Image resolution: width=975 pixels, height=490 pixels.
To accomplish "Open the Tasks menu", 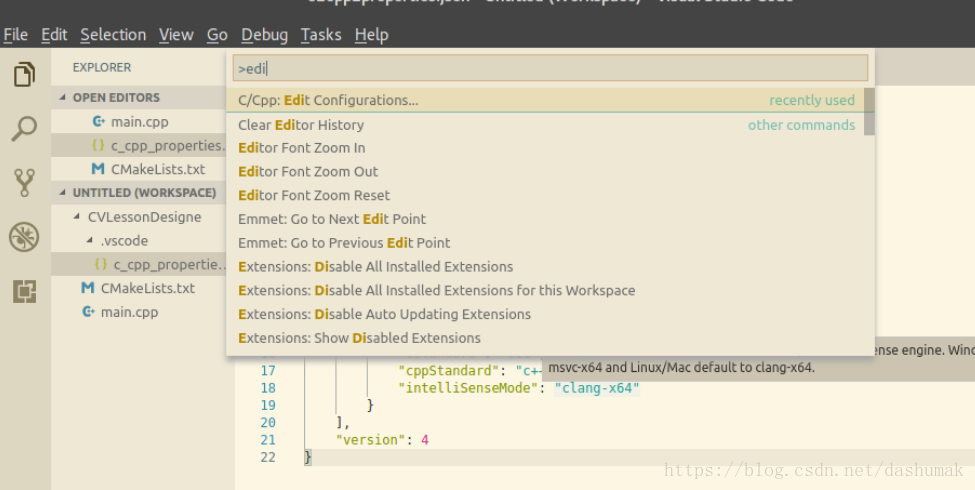I will click(x=321, y=35).
